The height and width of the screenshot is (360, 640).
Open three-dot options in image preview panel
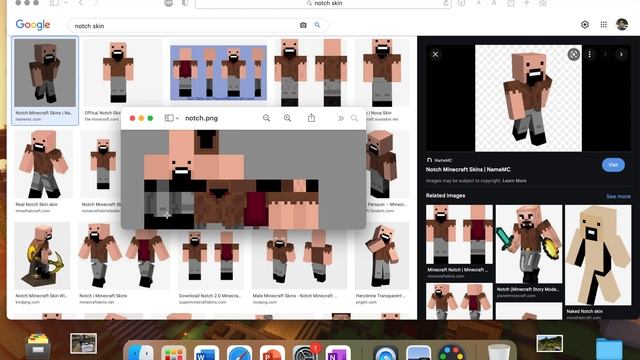(589, 54)
